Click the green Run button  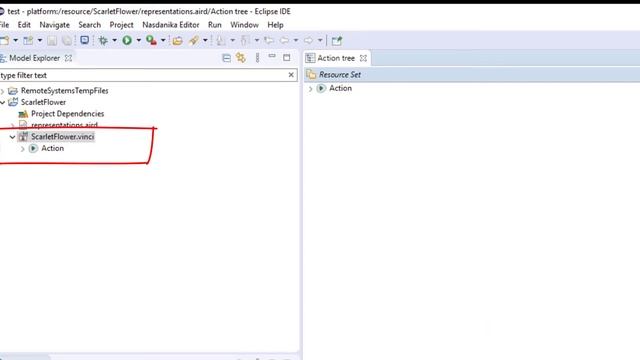click(x=127, y=40)
